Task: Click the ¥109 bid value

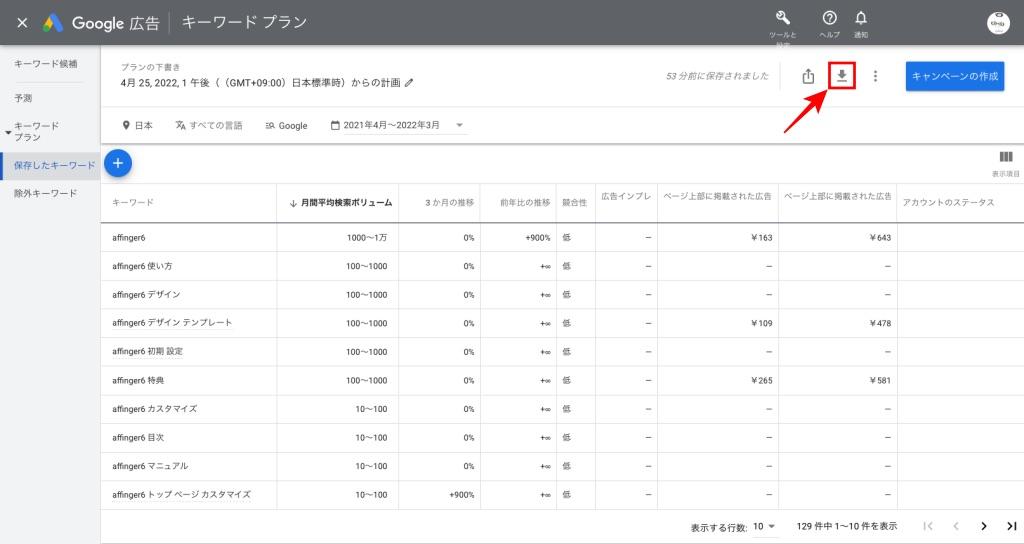Action: 761,323
